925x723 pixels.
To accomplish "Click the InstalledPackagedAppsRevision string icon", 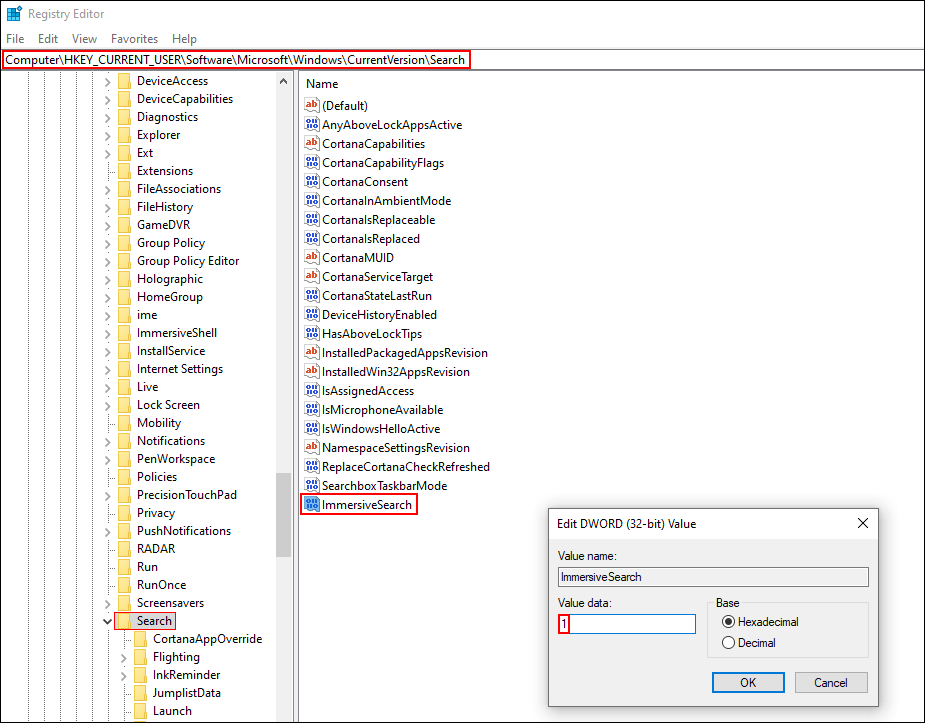I will 311,352.
